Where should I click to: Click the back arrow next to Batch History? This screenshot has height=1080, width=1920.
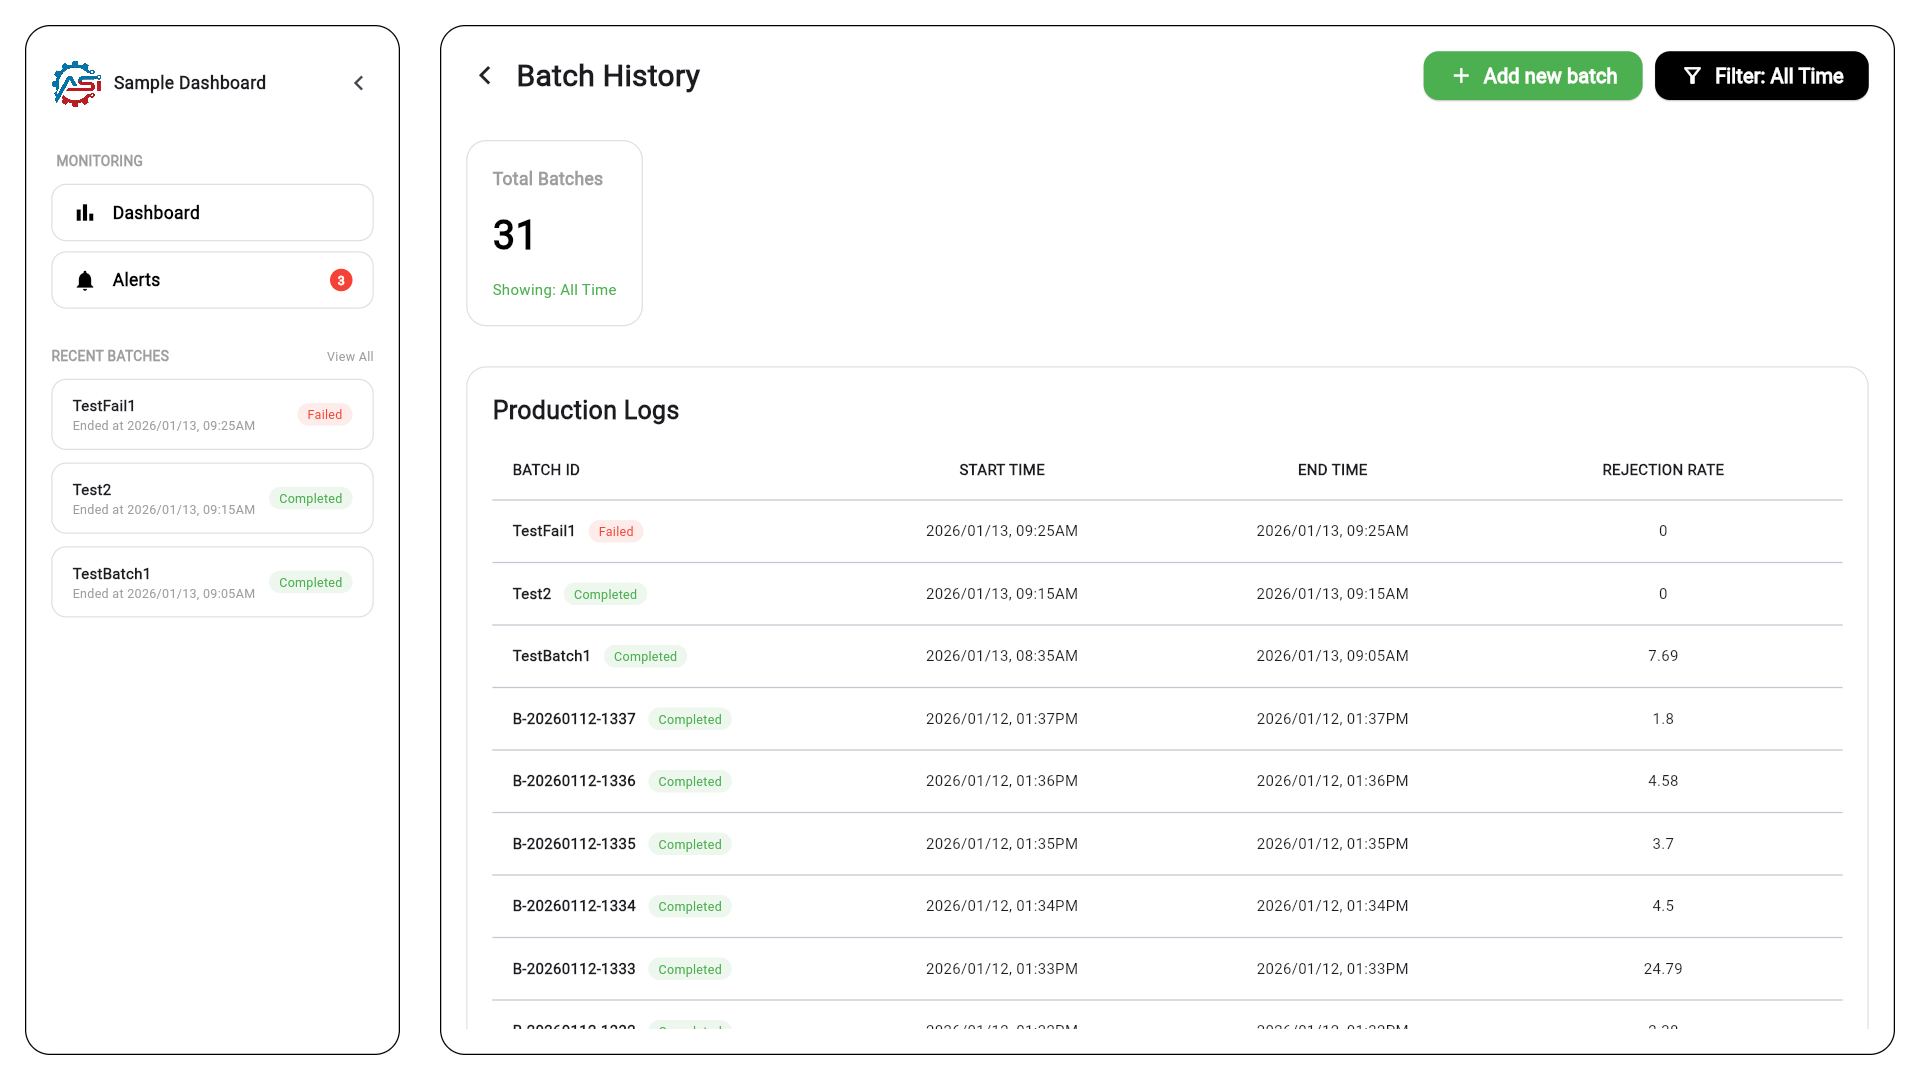[x=485, y=75]
